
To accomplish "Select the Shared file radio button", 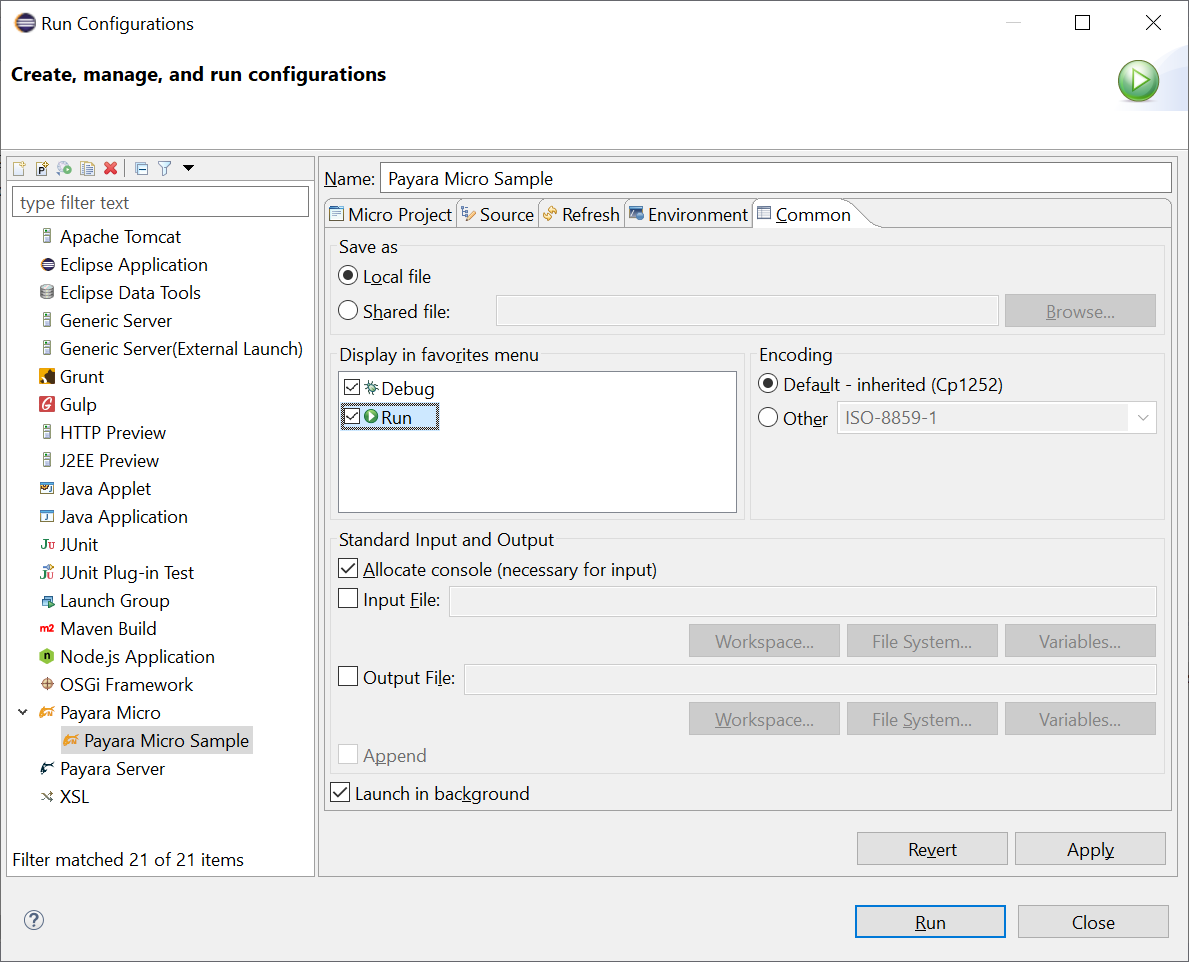I will coord(347,310).
